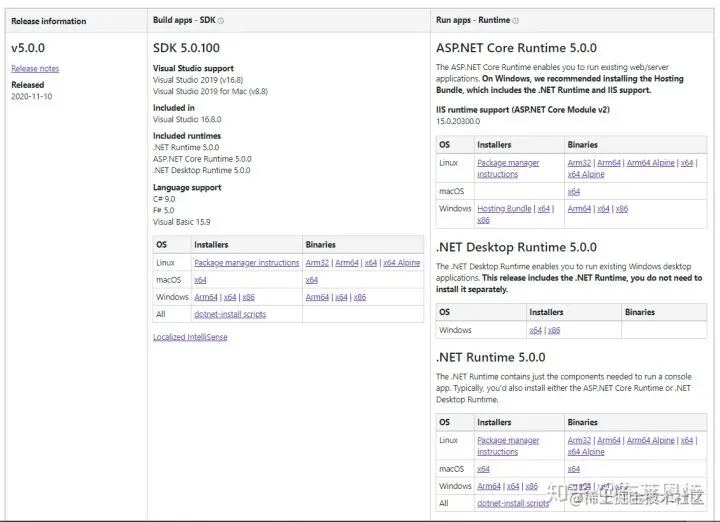Screen dimensions: 720x522
Task: Download .NET Runtime Linux x64 binaries
Action: pyautogui.click(x=687, y=440)
